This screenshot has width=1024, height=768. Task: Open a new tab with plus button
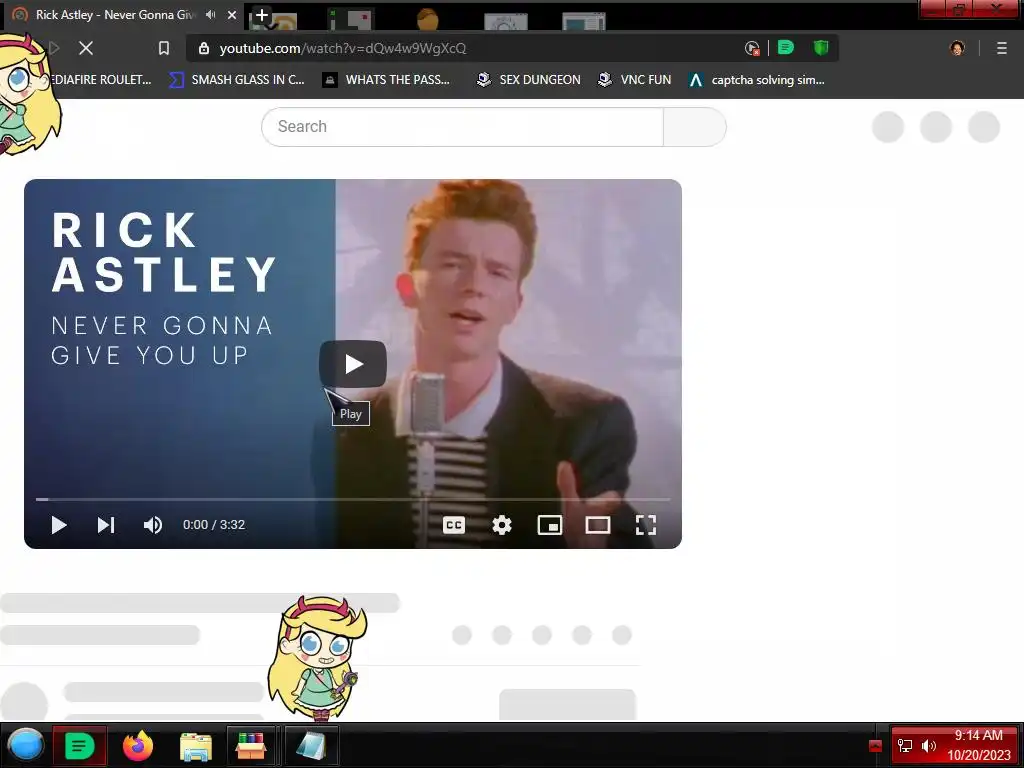[262, 14]
